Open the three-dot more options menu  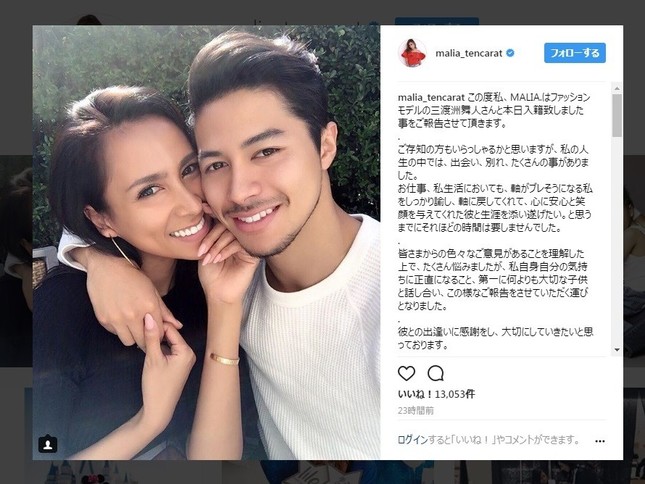600,441
